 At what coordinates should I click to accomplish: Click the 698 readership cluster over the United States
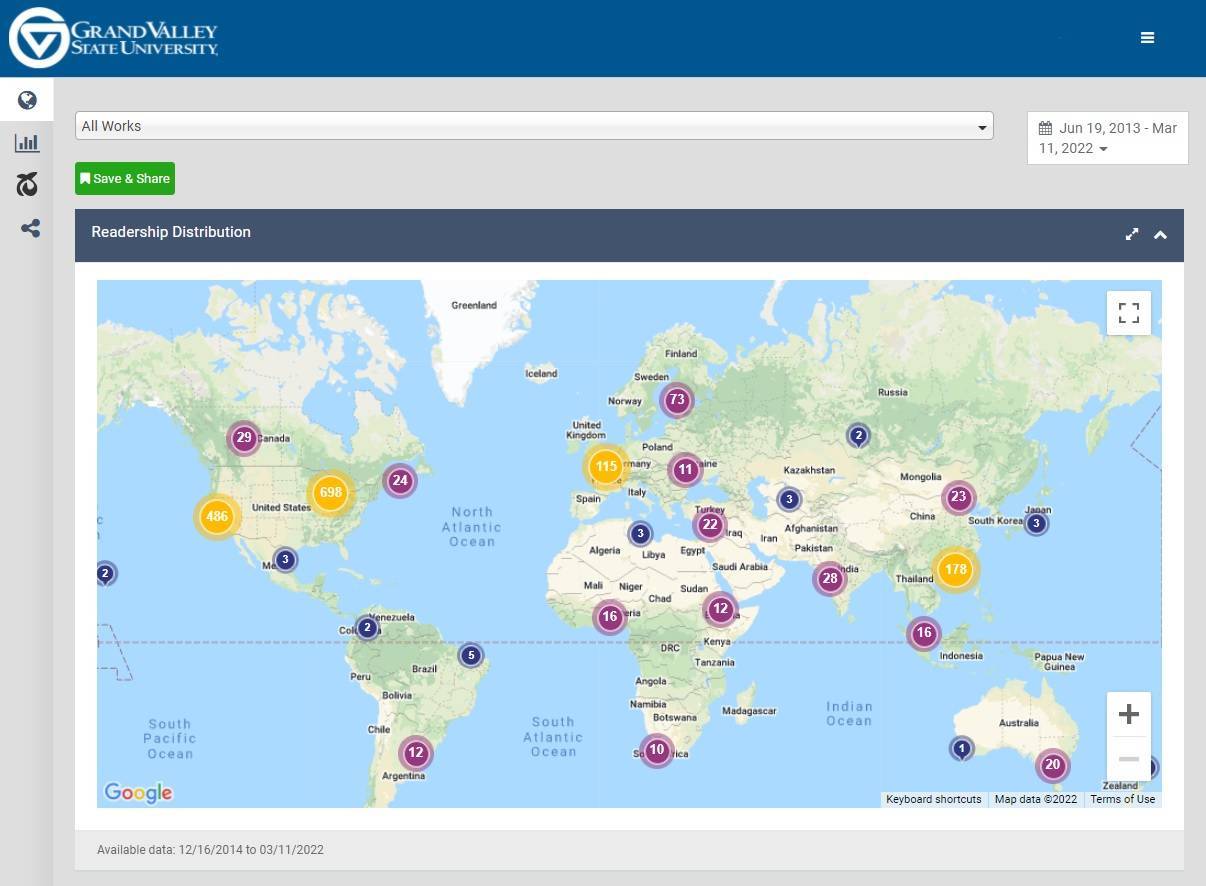tap(330, 492)
